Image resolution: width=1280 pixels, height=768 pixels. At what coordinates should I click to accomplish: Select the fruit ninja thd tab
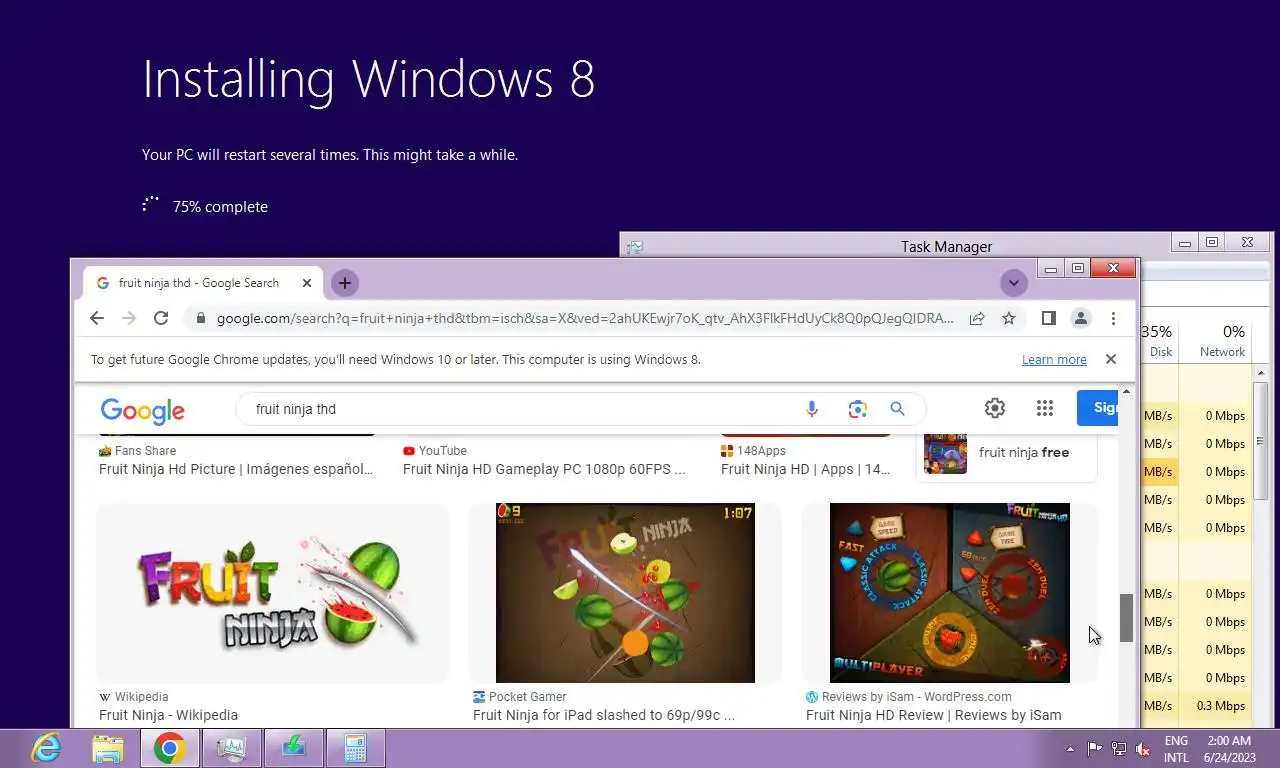203,283
